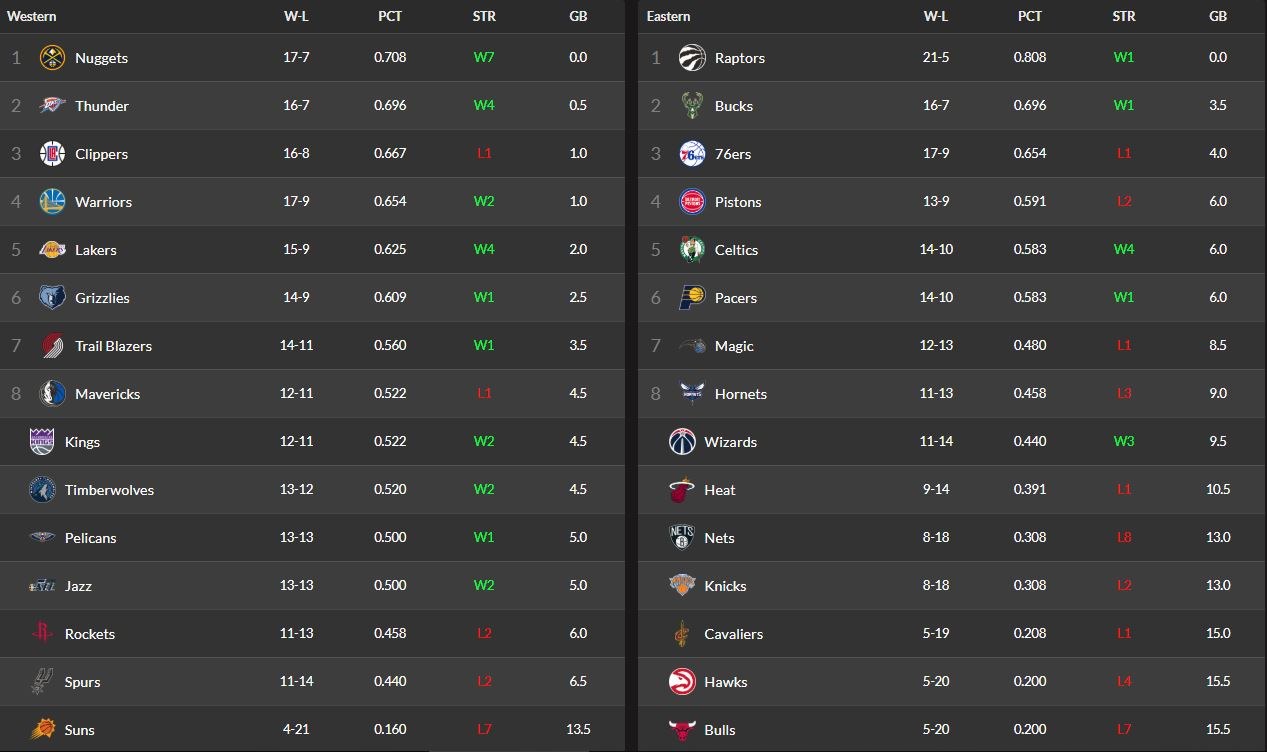
Task: Click the Bulls team logo
Action: (681, 730)
